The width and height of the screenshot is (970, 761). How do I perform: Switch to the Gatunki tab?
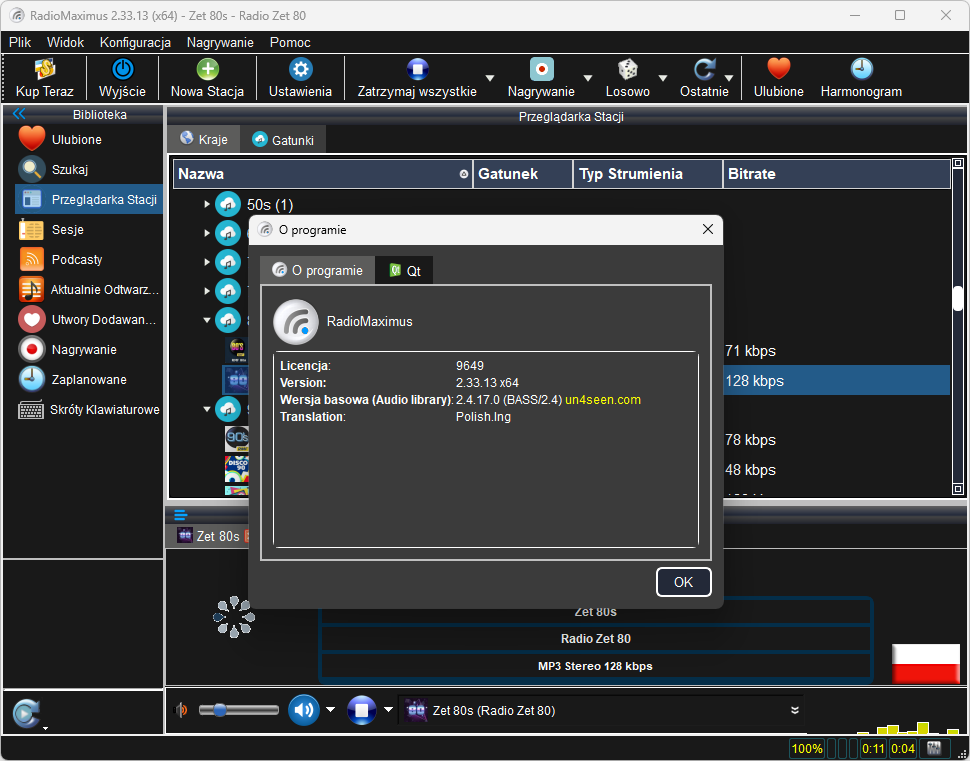(x=283, y=140)
